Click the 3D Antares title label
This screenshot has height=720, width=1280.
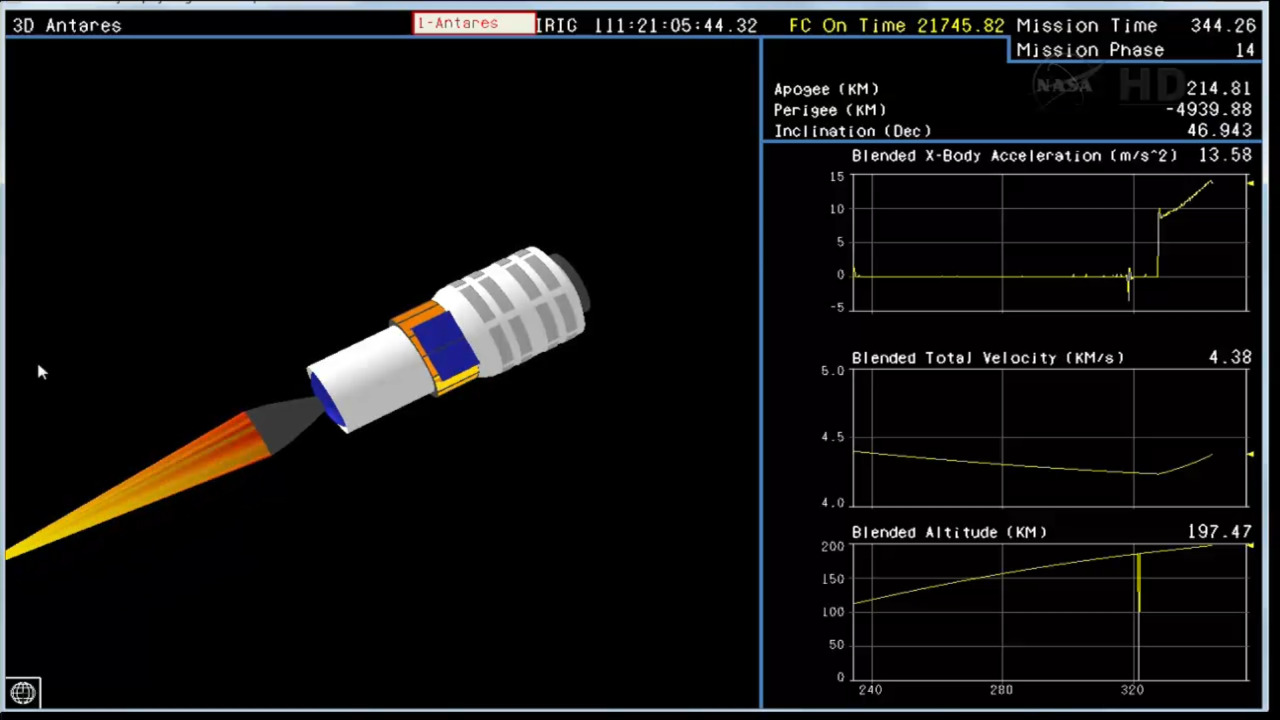pyautogui.click(x=67, y=25)
